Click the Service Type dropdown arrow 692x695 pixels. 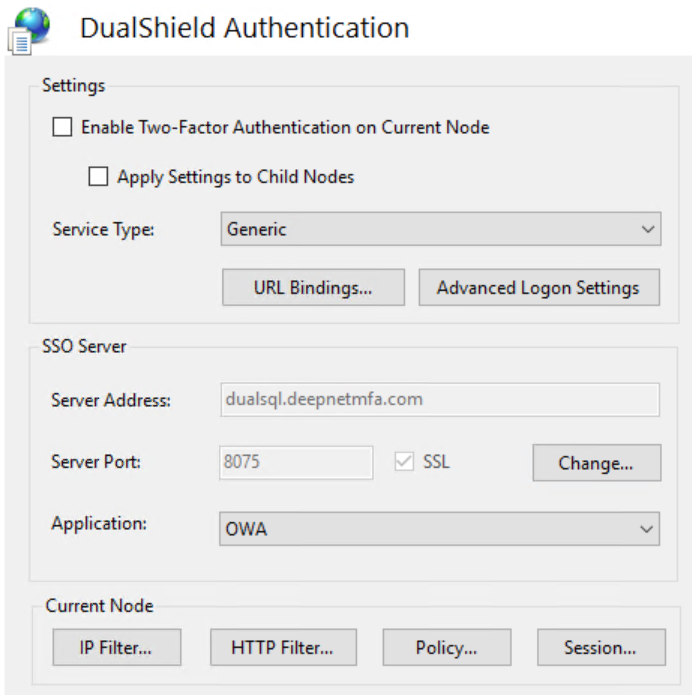(647, 229)
